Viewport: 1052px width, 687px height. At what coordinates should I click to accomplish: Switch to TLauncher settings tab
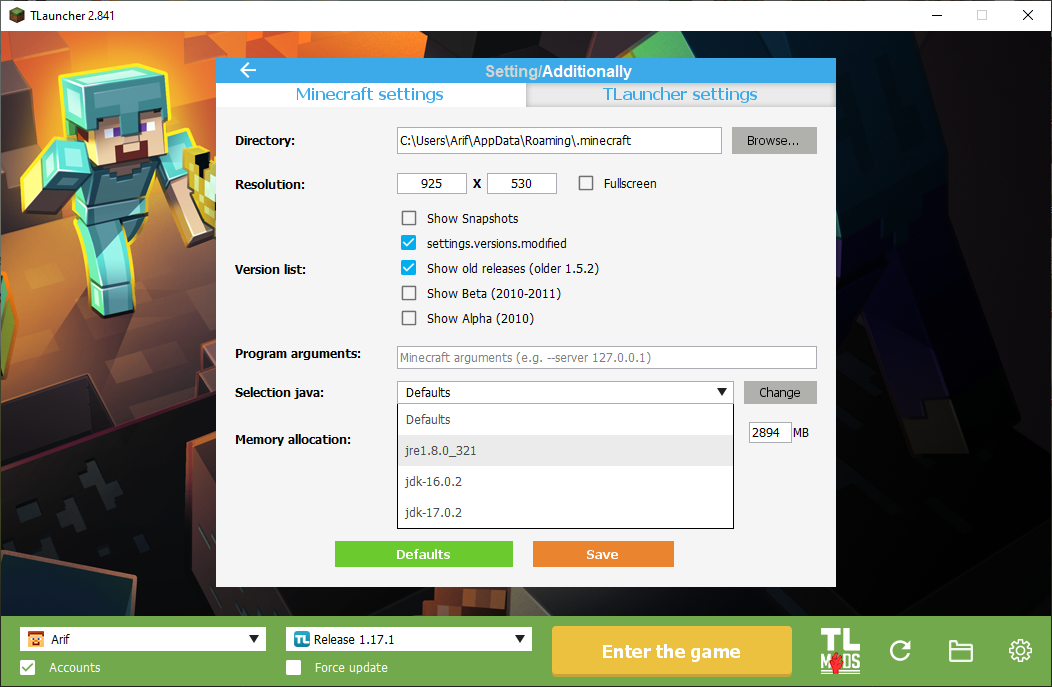point(680,94)
